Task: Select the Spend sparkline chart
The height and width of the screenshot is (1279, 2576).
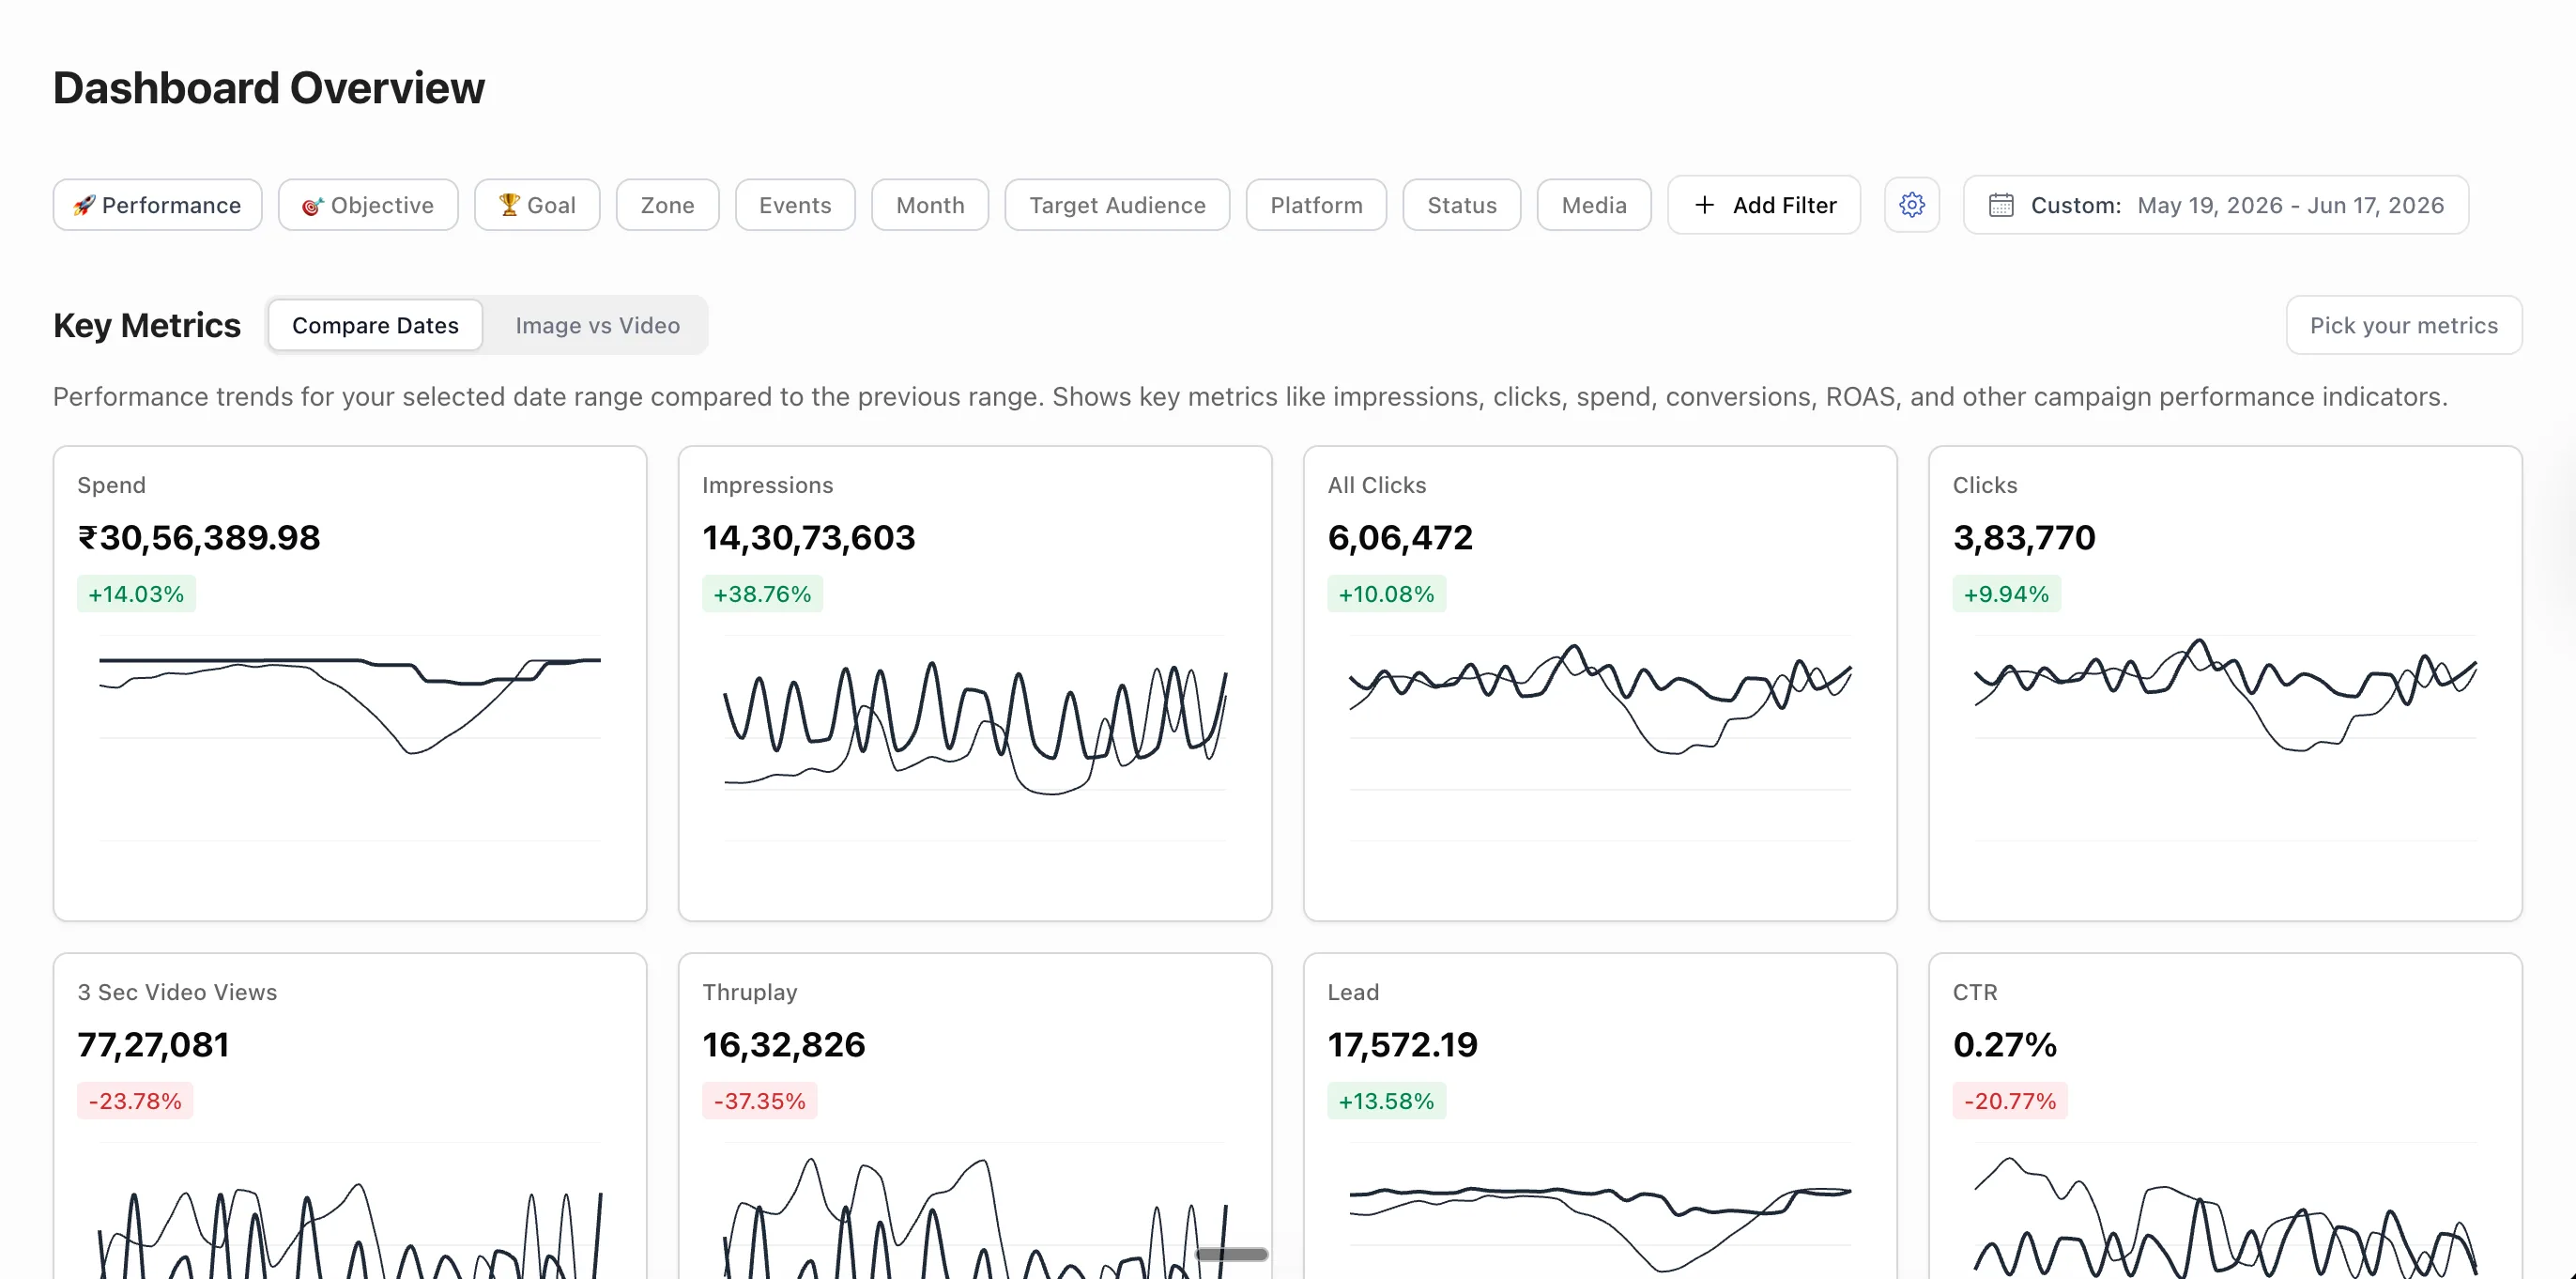Action: pos(350,738)
